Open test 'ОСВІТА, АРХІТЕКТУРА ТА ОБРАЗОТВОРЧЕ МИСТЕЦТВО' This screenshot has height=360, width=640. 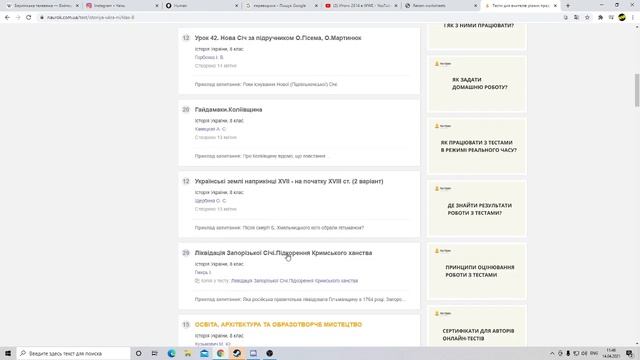[278, 324]
